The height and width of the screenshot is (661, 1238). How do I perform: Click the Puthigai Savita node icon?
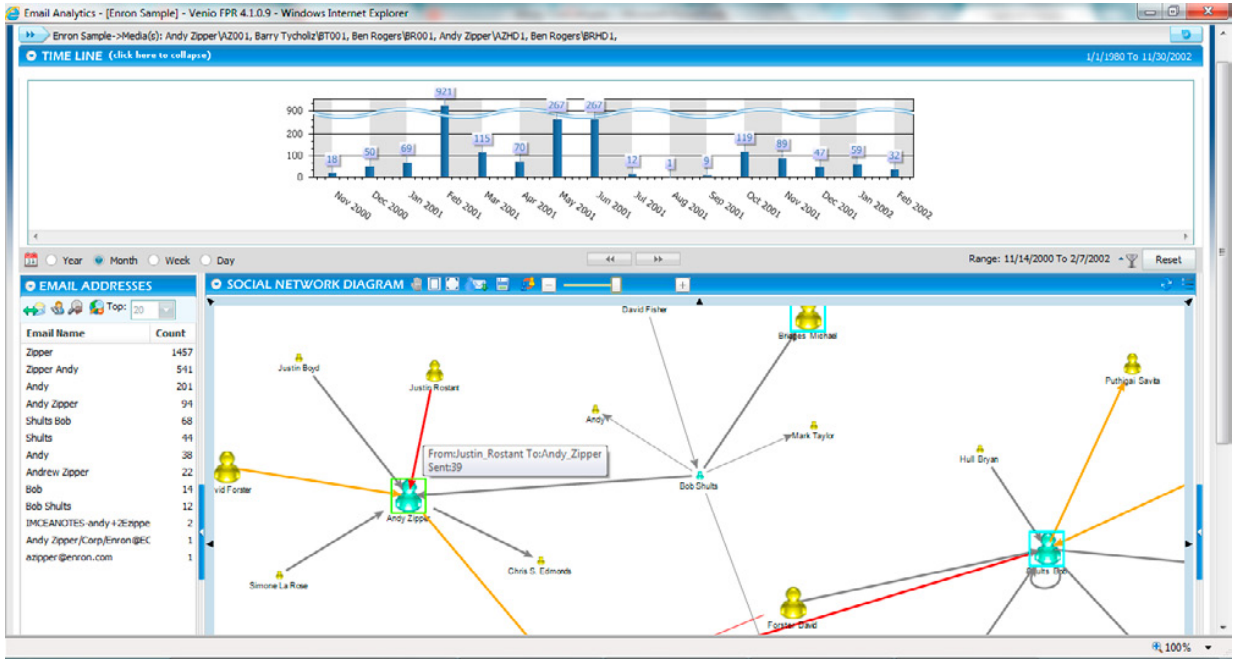click(1132, 364)
